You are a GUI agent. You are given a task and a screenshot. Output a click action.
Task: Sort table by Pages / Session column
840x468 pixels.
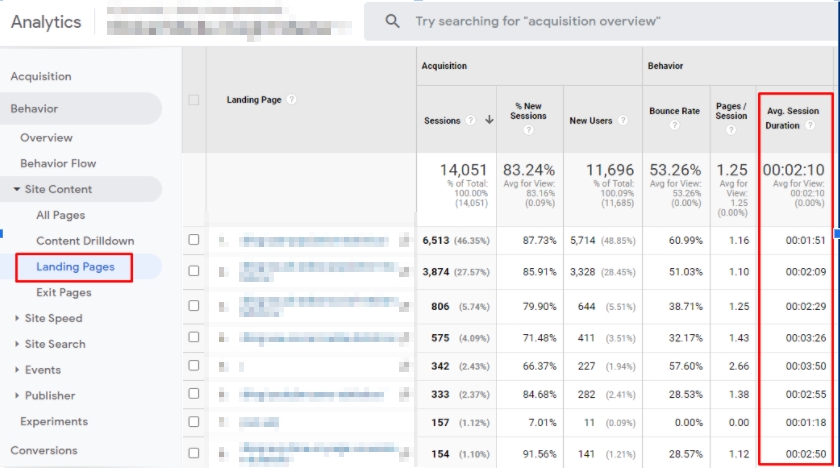(731, 110)
